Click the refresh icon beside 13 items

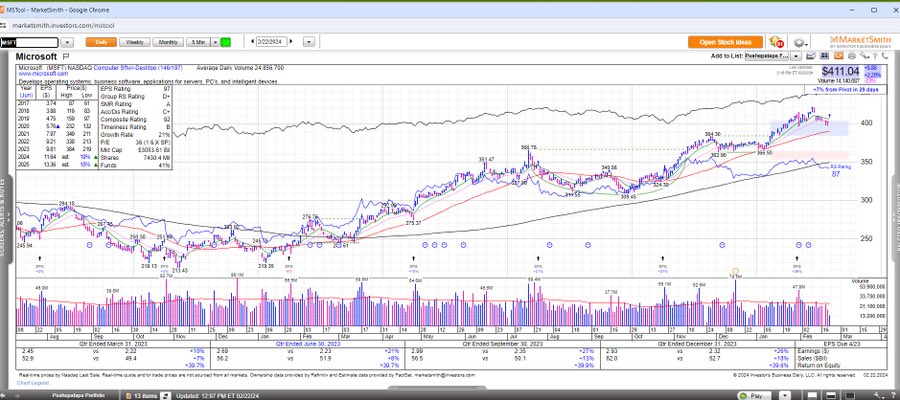pyautogui.click(x=165, y=395)
